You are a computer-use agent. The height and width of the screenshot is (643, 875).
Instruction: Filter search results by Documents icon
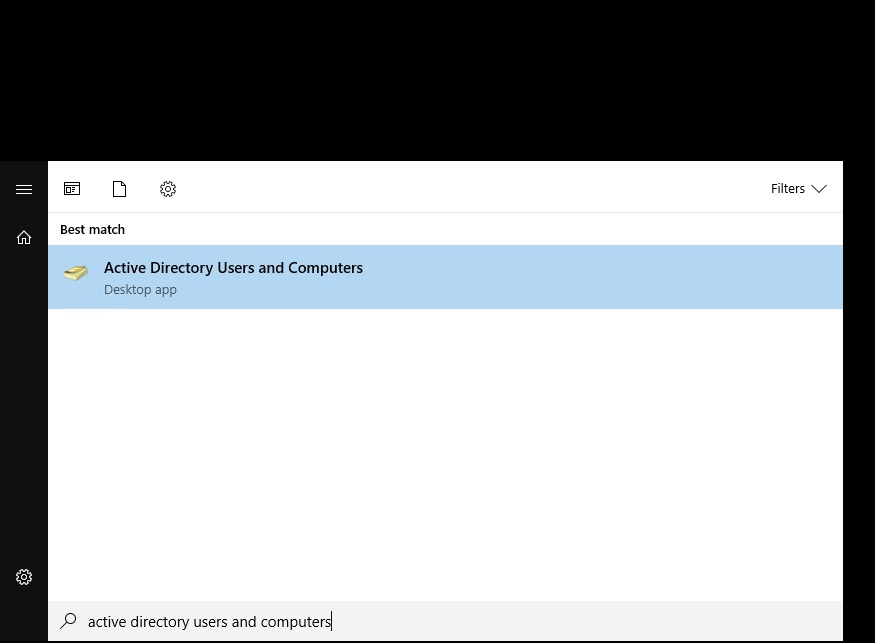pos(120,189)
